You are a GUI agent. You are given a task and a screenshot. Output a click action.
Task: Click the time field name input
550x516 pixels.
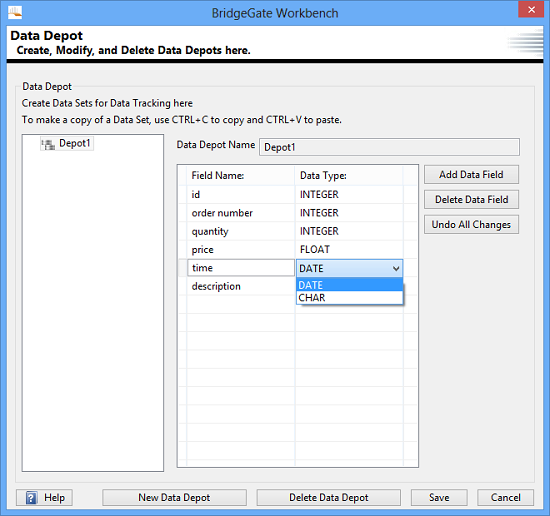(x=241, y=268)
